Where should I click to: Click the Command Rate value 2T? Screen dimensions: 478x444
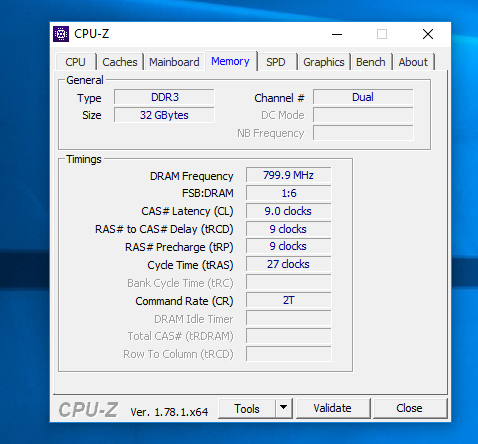289,300
